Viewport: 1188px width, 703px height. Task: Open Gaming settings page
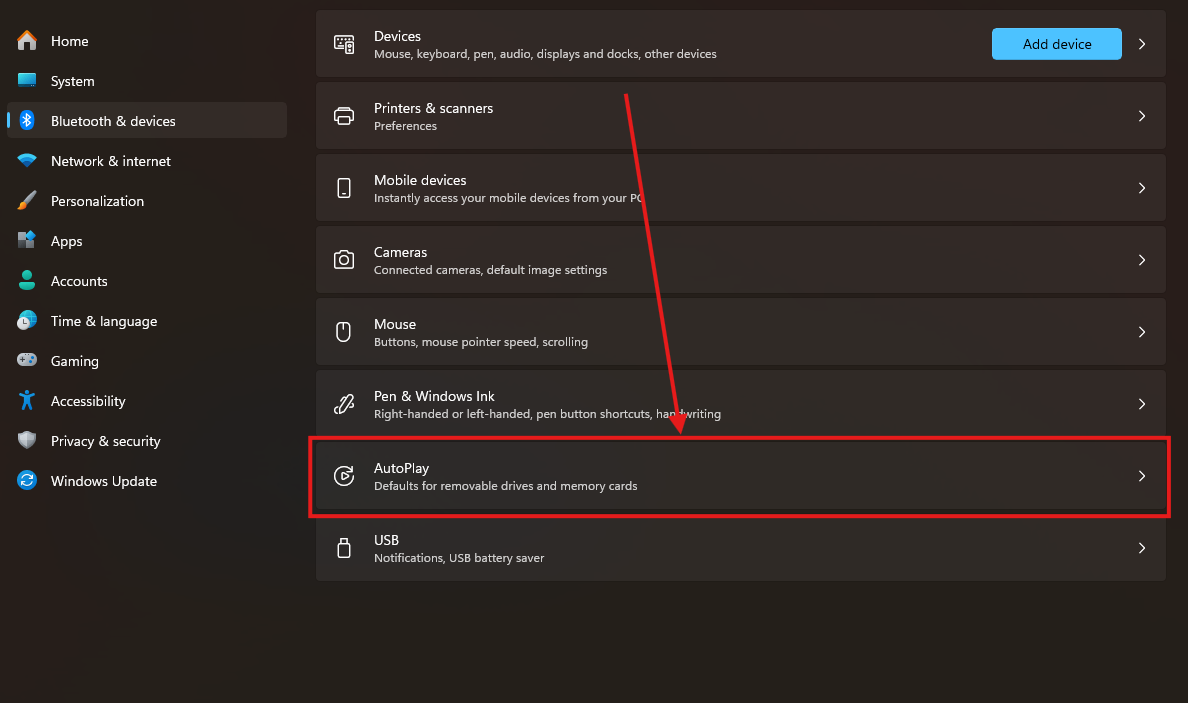147,361
